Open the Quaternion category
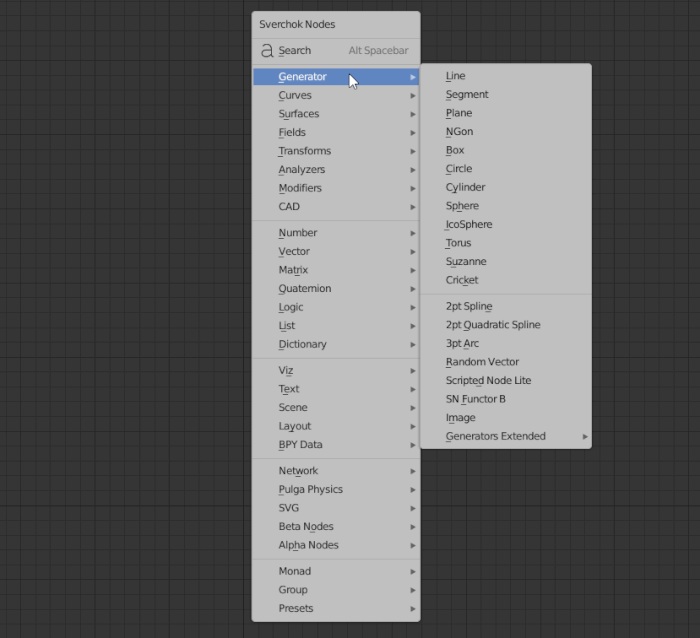This screenshot has width=700, height=638. [336, 288]
